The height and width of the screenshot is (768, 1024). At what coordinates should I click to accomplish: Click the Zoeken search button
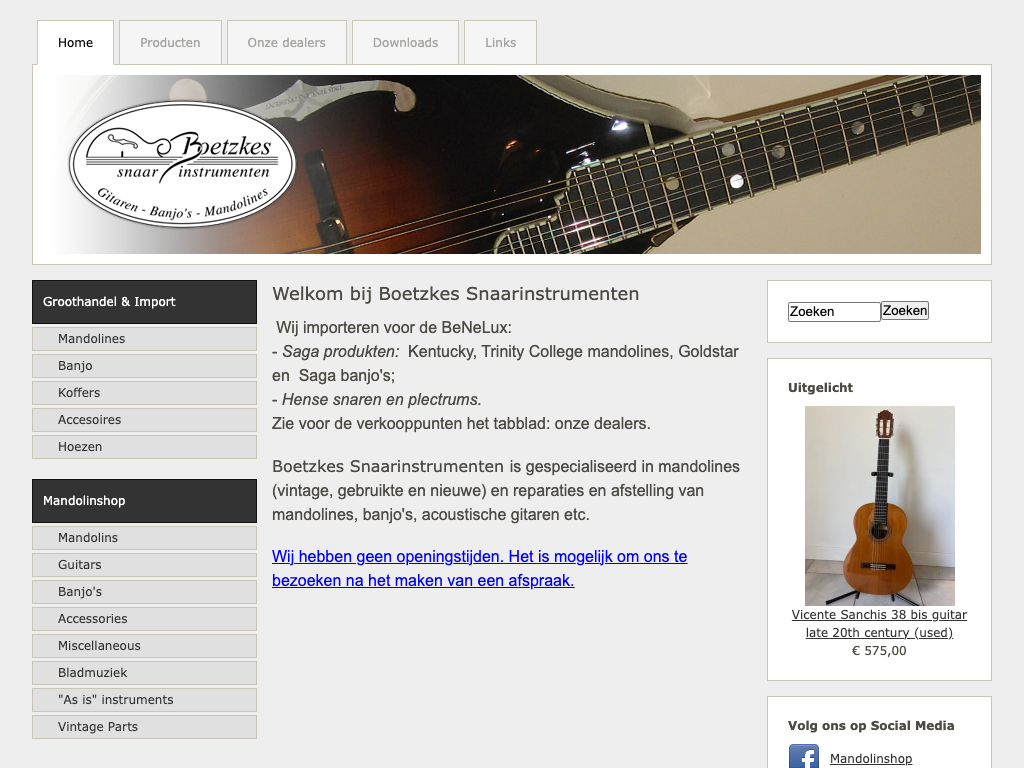coord(904,311)
